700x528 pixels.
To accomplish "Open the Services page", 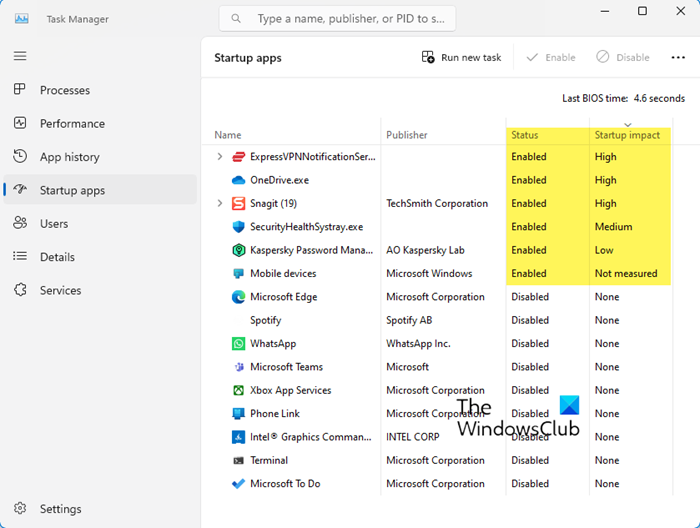I will tap(100, 290).
